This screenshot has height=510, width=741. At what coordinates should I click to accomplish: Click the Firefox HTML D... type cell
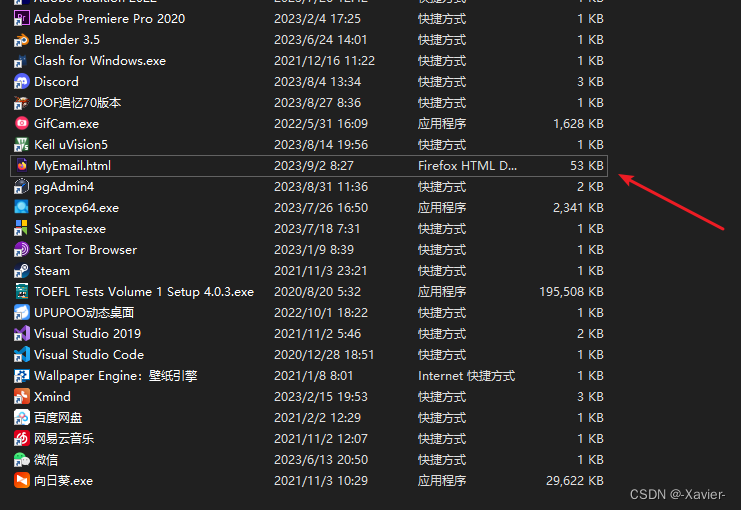pos(467,166)
